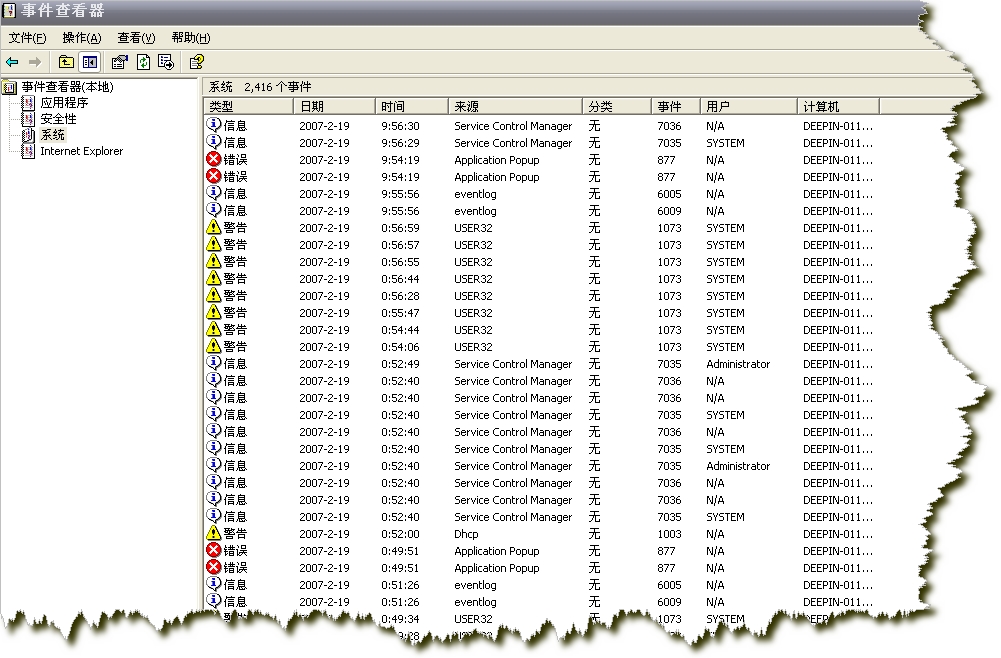Click the Refresh toolbar icon

pos(143,62)
